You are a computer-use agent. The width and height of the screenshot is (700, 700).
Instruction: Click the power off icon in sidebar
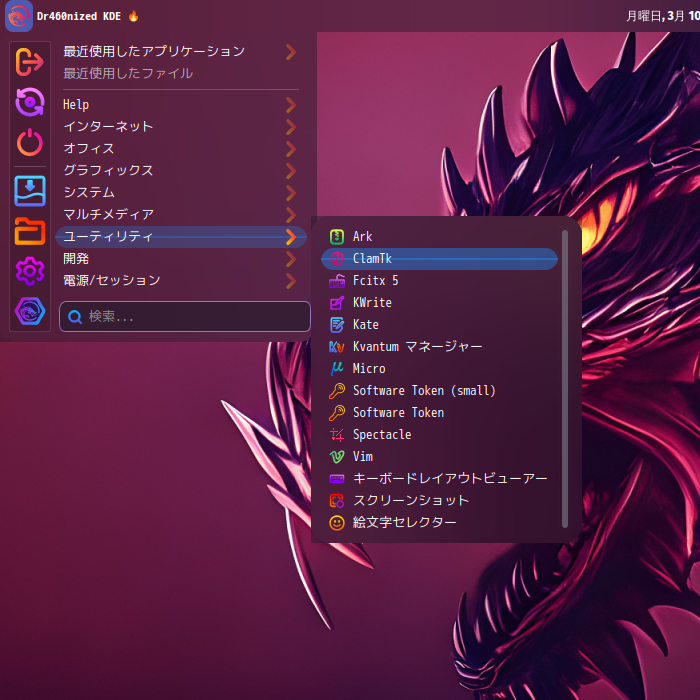pos(29,142)
